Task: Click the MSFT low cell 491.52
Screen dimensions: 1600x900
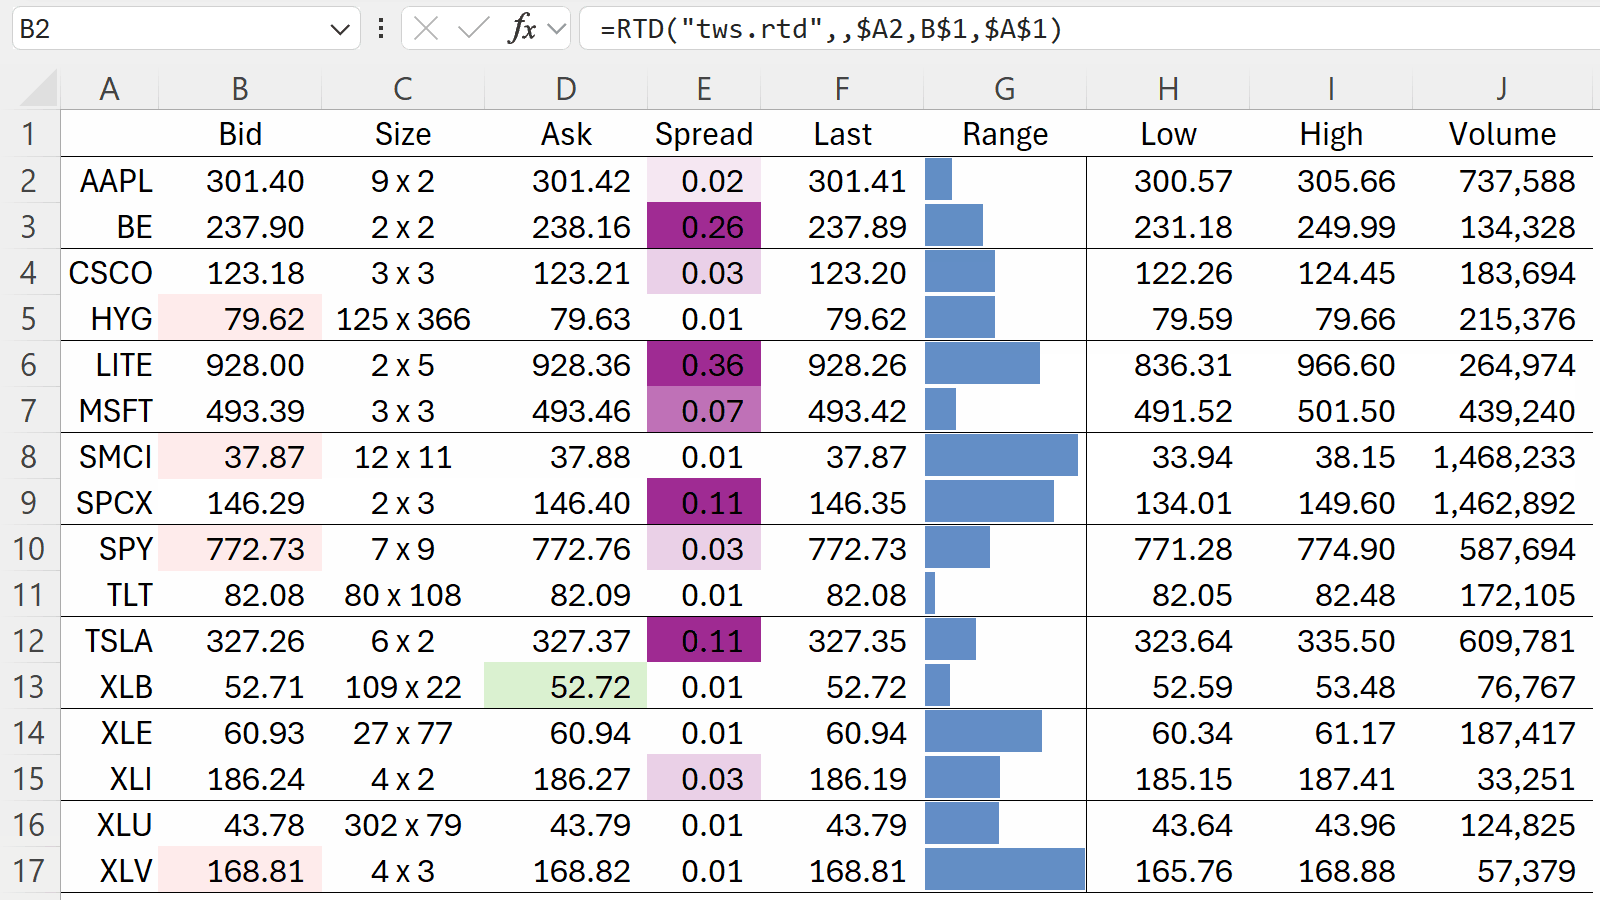Action: (x=1168, y=410)
